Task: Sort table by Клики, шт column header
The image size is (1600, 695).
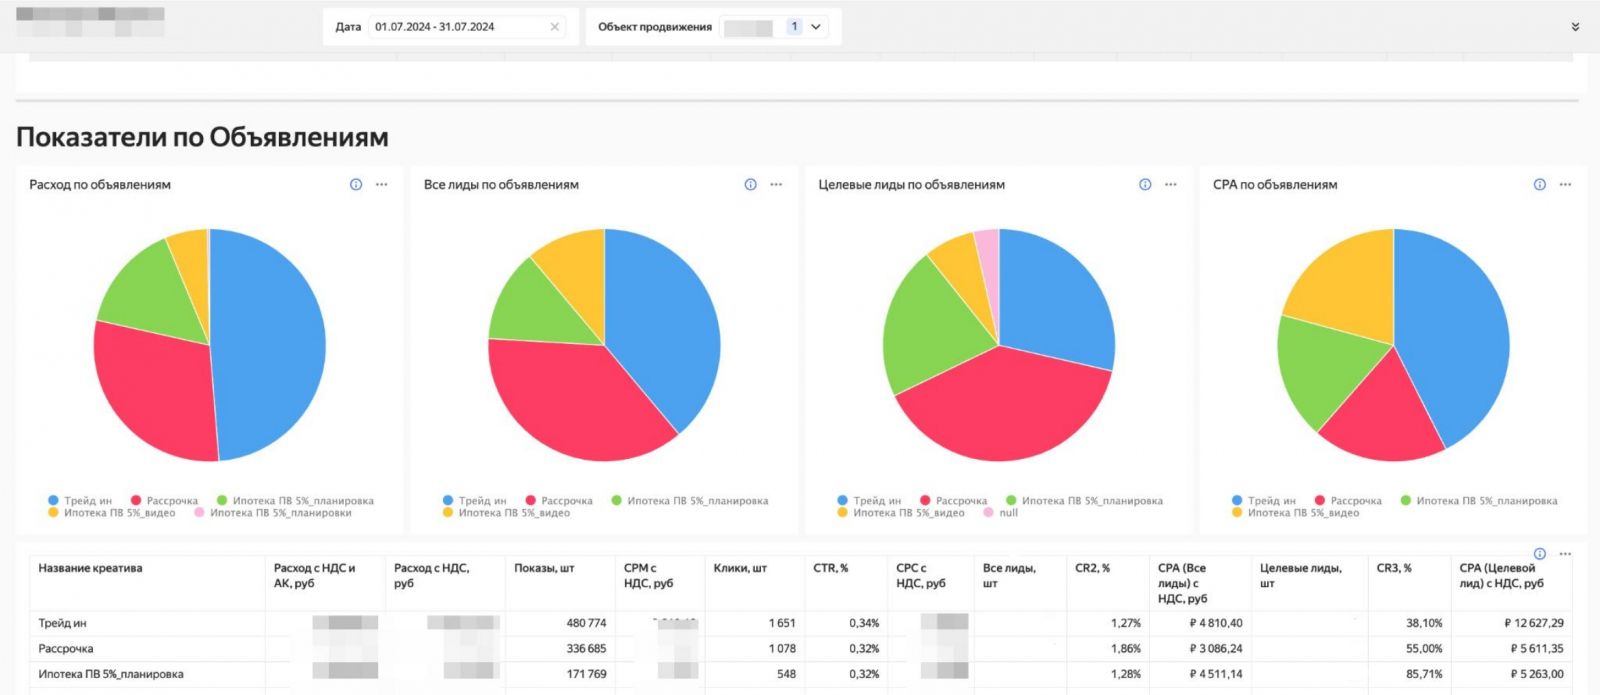Action: 740,568
